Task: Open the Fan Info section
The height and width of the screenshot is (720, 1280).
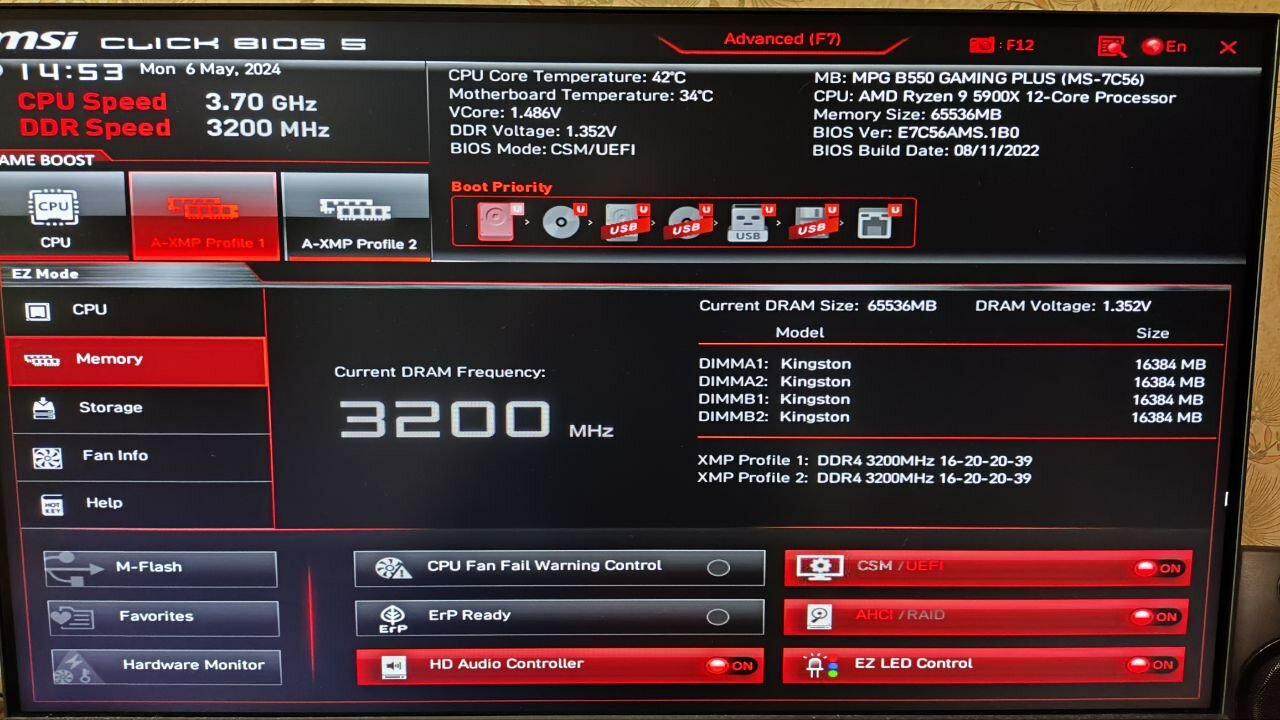Action: [142, 456]
